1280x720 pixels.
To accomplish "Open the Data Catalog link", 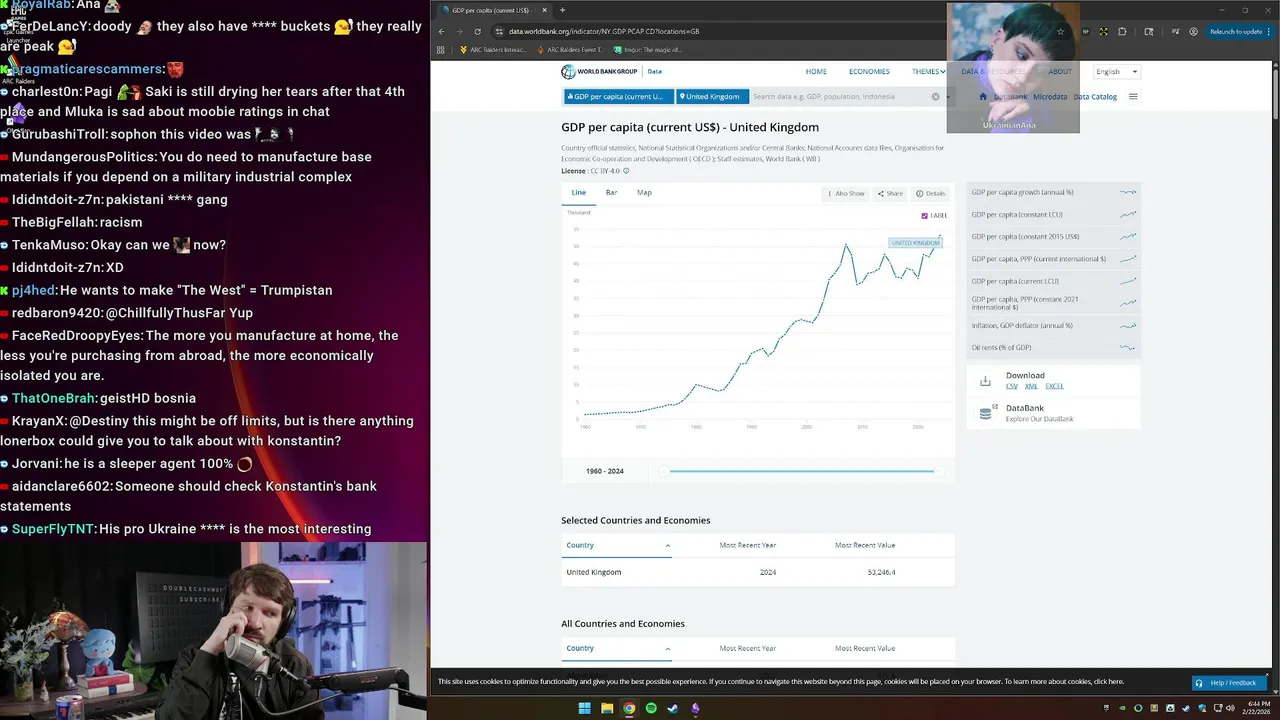I will (x=1095, y=97).
